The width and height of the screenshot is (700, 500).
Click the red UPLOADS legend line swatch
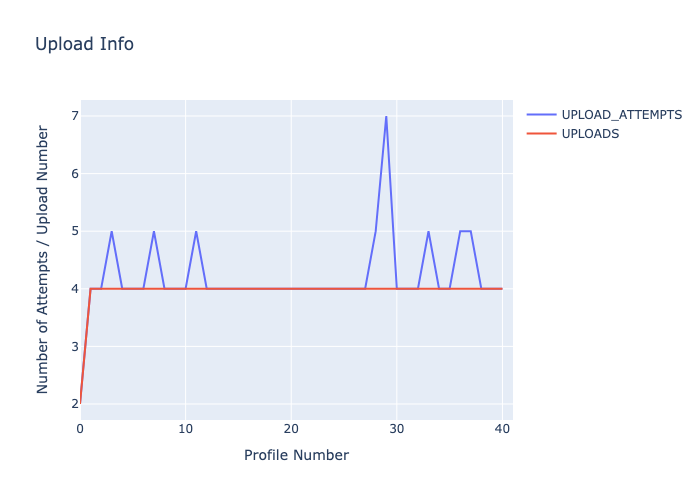[x=541, y=134]
